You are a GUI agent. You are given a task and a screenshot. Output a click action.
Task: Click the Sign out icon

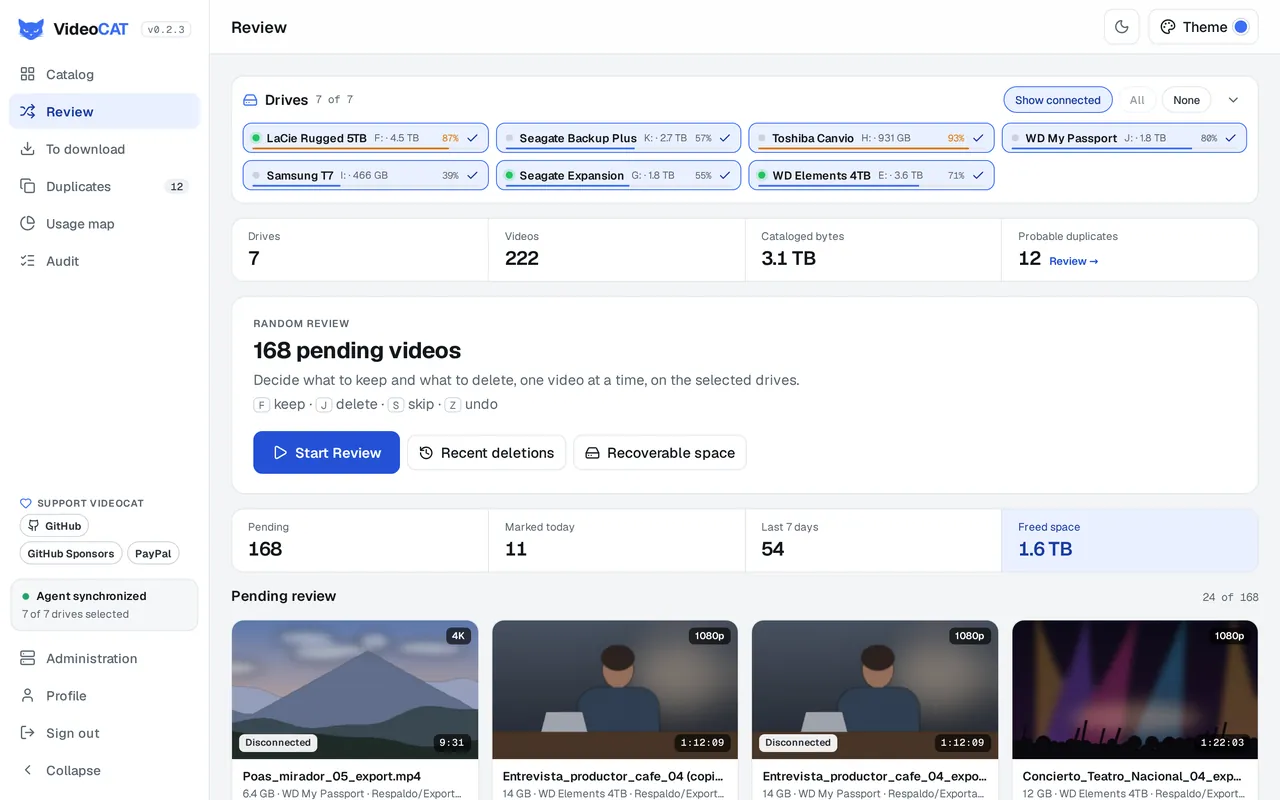point(28,733)
